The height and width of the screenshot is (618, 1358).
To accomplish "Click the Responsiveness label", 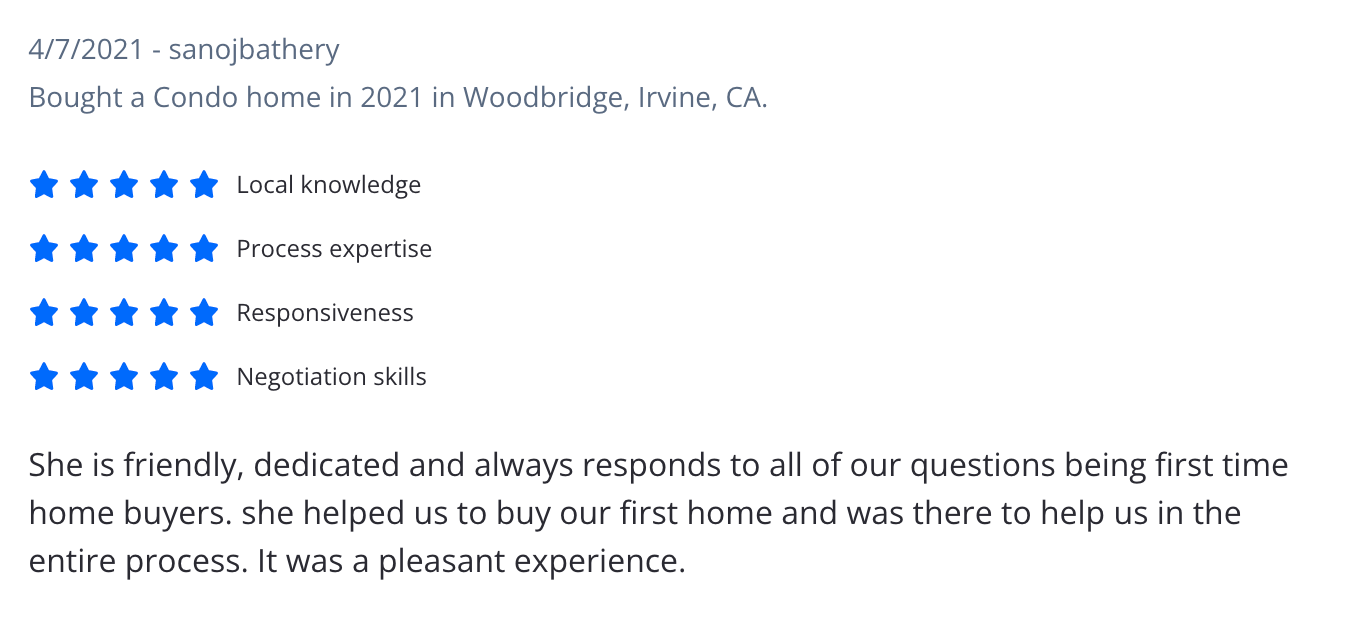I will click(x=325, y=313).
